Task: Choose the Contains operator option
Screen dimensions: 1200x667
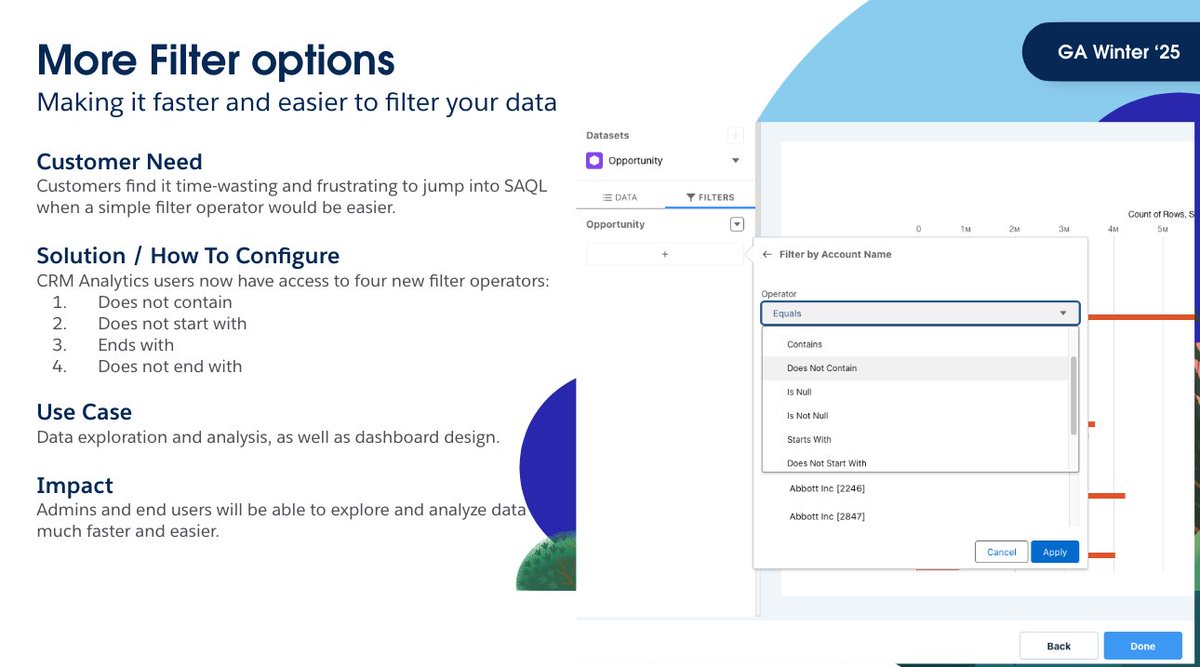Action: coord(915,344)
